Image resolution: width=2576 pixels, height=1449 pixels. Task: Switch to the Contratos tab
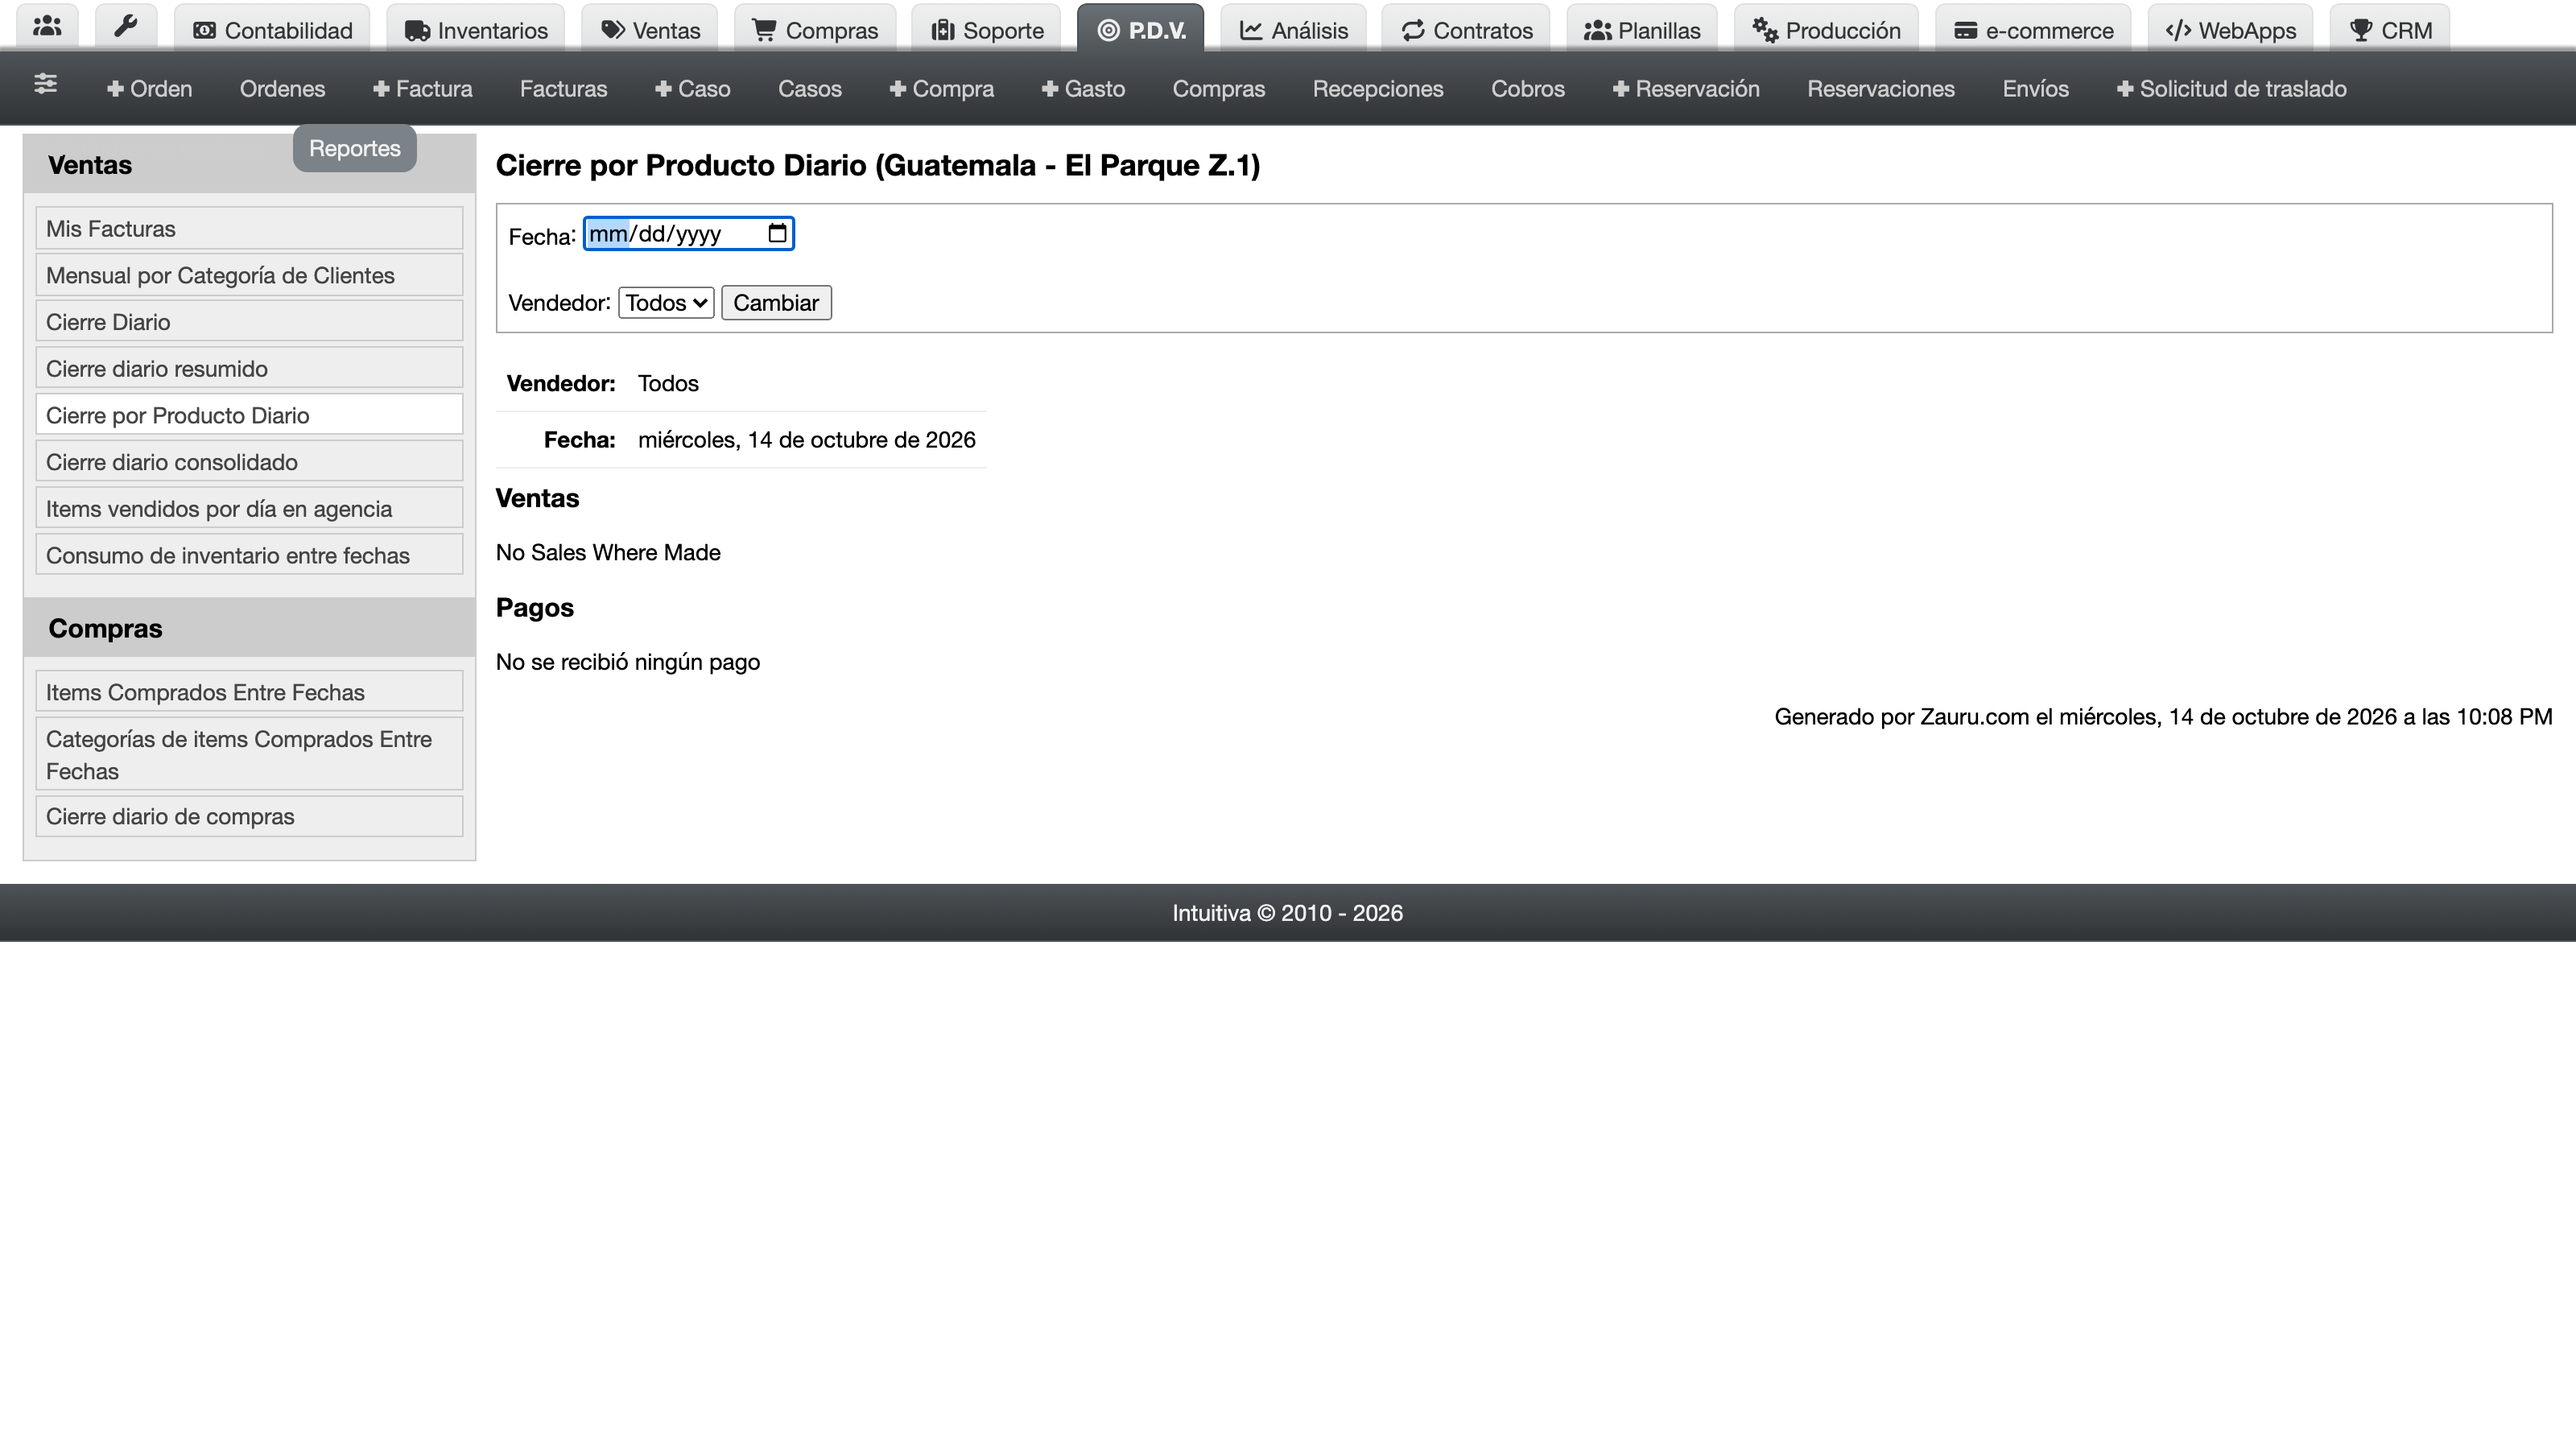click(1466, 30)
